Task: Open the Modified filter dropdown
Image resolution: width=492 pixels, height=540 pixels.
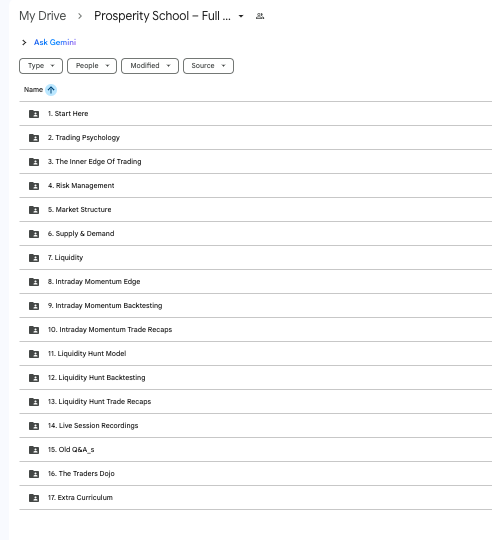Action: click(150, 66)
